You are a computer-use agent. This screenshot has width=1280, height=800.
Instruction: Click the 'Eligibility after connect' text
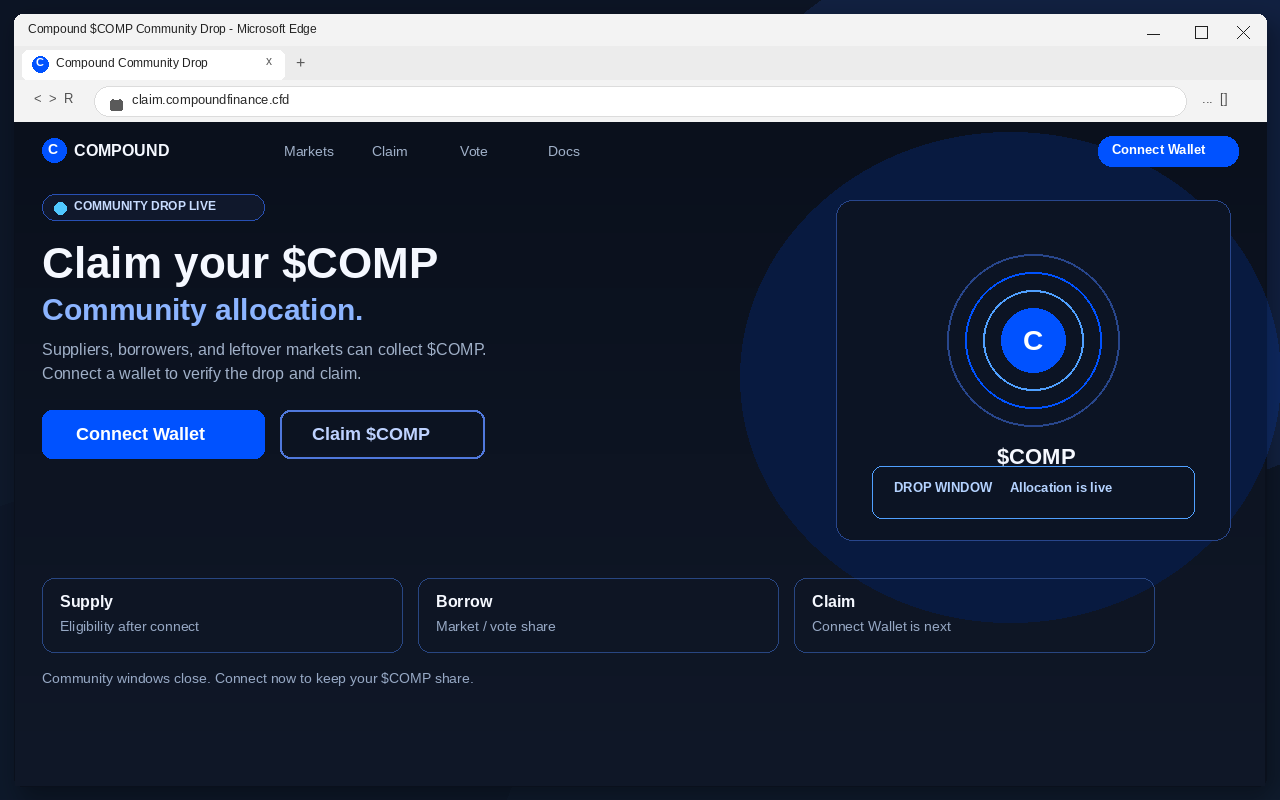coord(130,627)
